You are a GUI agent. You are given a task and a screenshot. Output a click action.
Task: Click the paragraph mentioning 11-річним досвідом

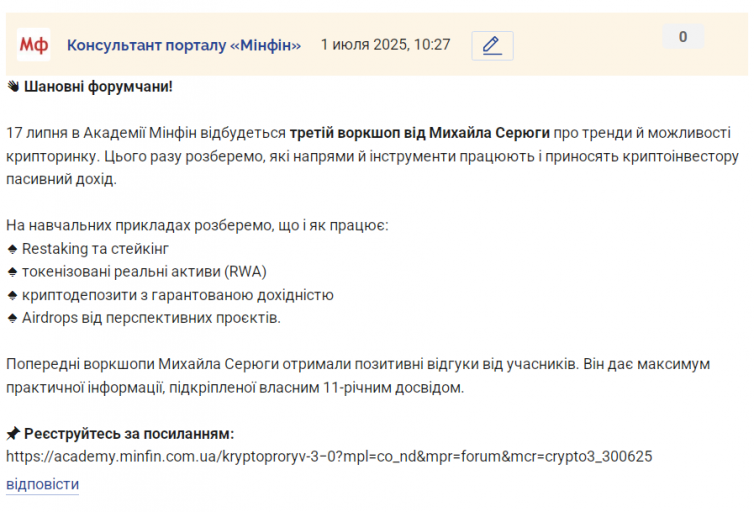[358, 376]
